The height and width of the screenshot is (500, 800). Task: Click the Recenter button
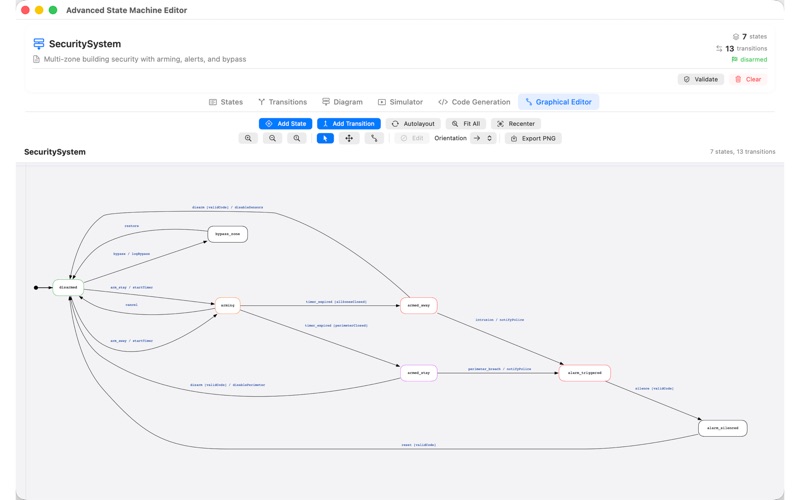pos(516,123)
